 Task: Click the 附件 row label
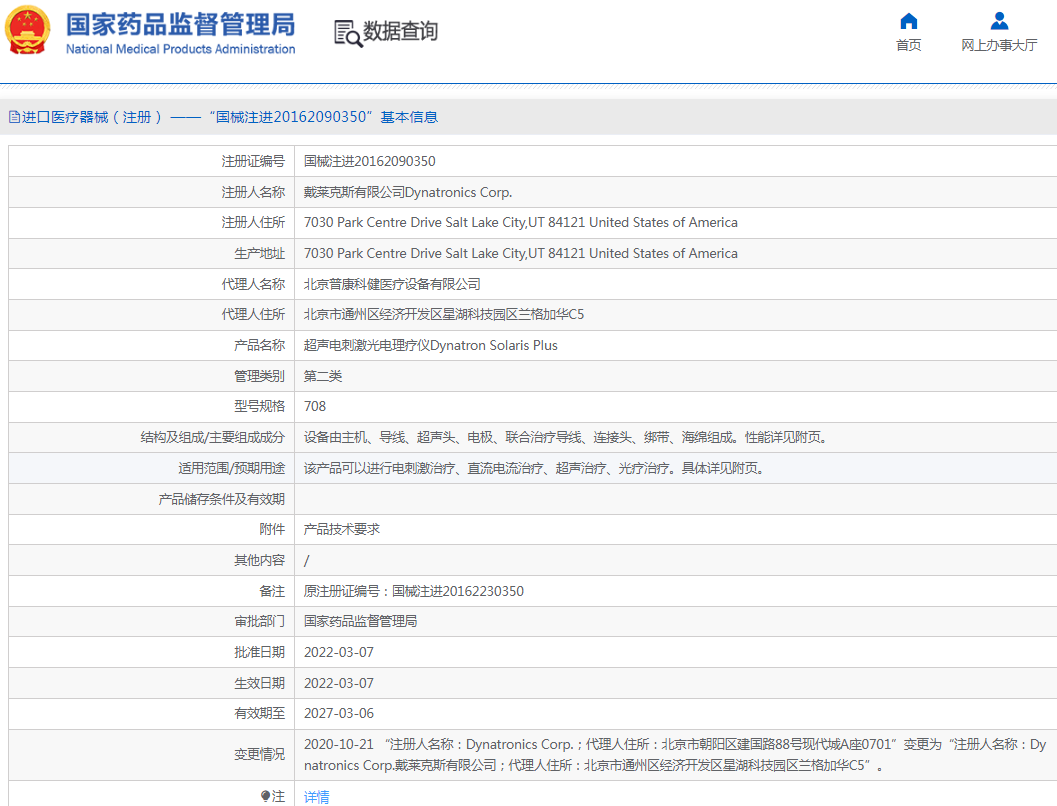point(272,530)
